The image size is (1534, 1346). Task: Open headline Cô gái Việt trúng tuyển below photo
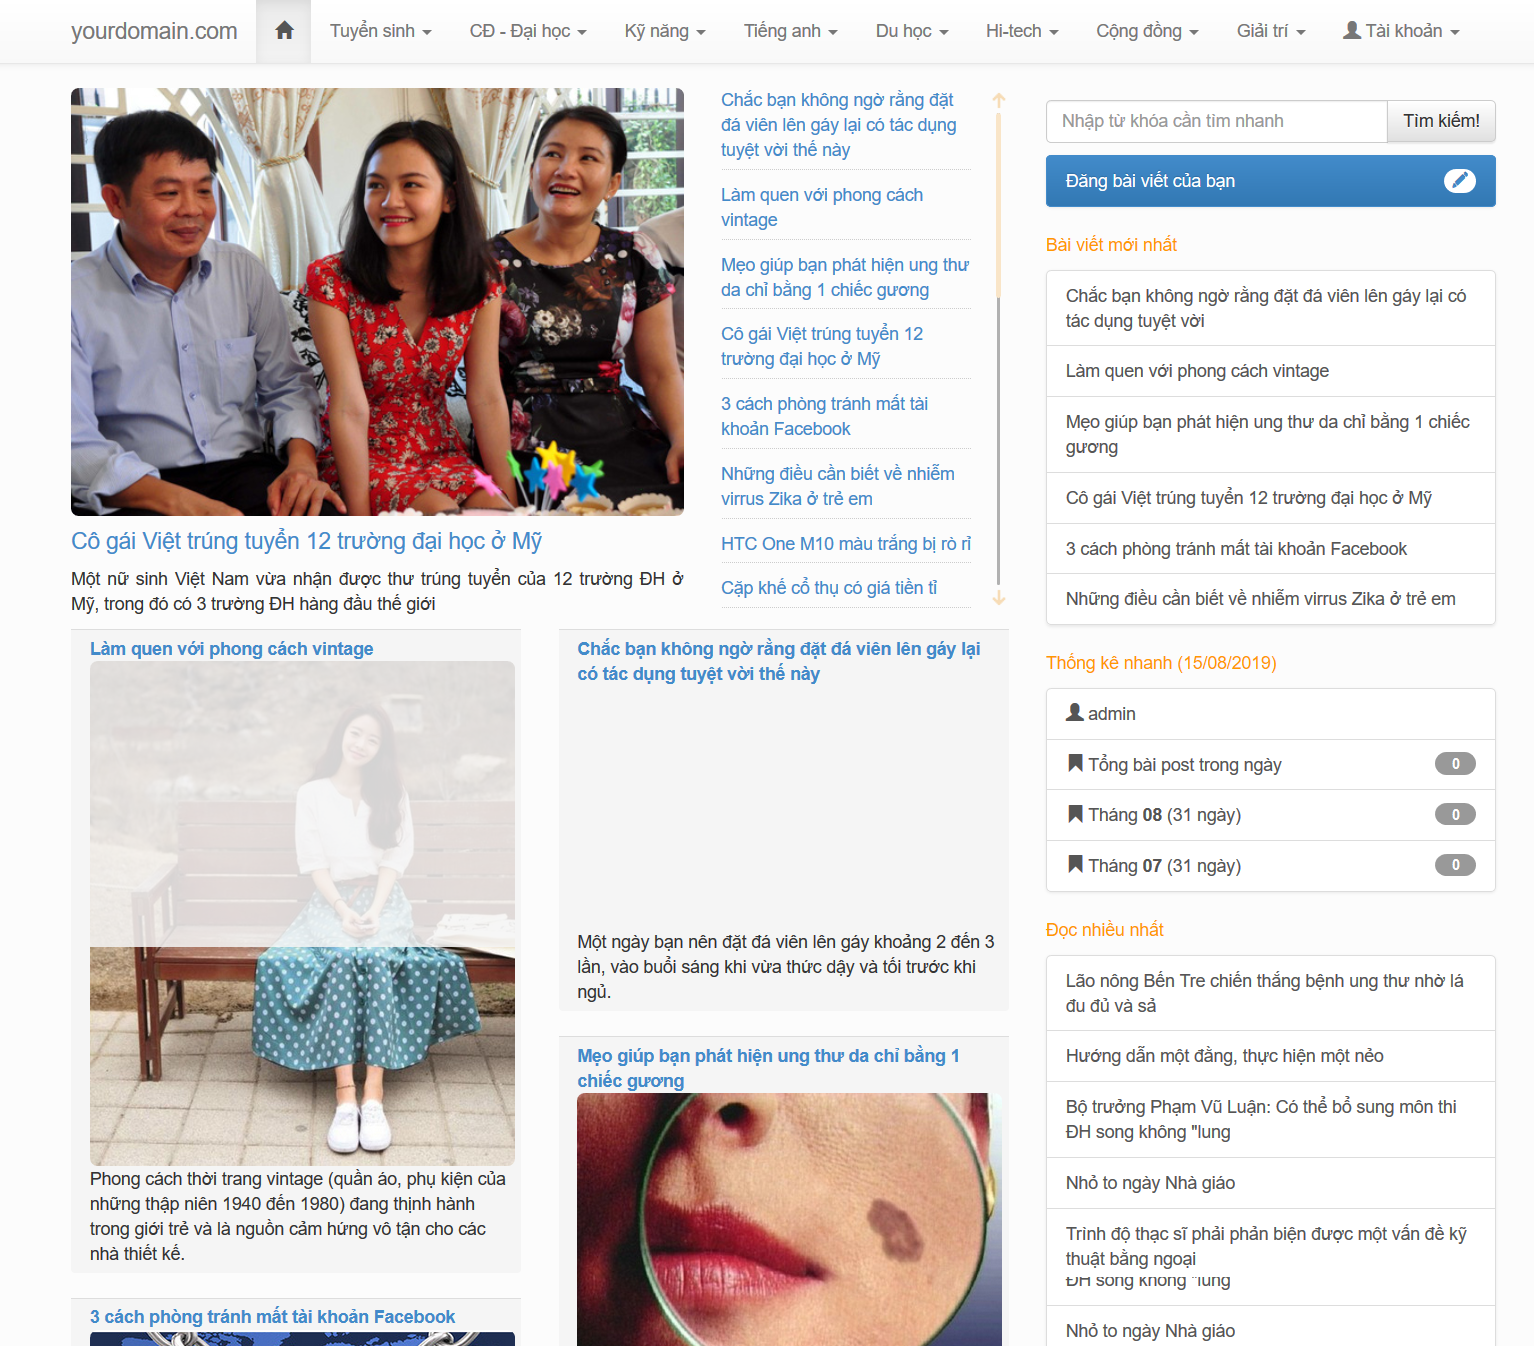click(x=306, y=541)
